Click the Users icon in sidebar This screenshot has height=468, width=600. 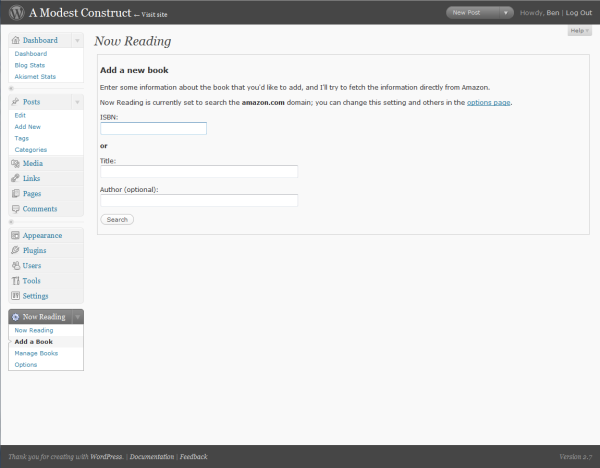pyautogui.click(x=16, y=265)
